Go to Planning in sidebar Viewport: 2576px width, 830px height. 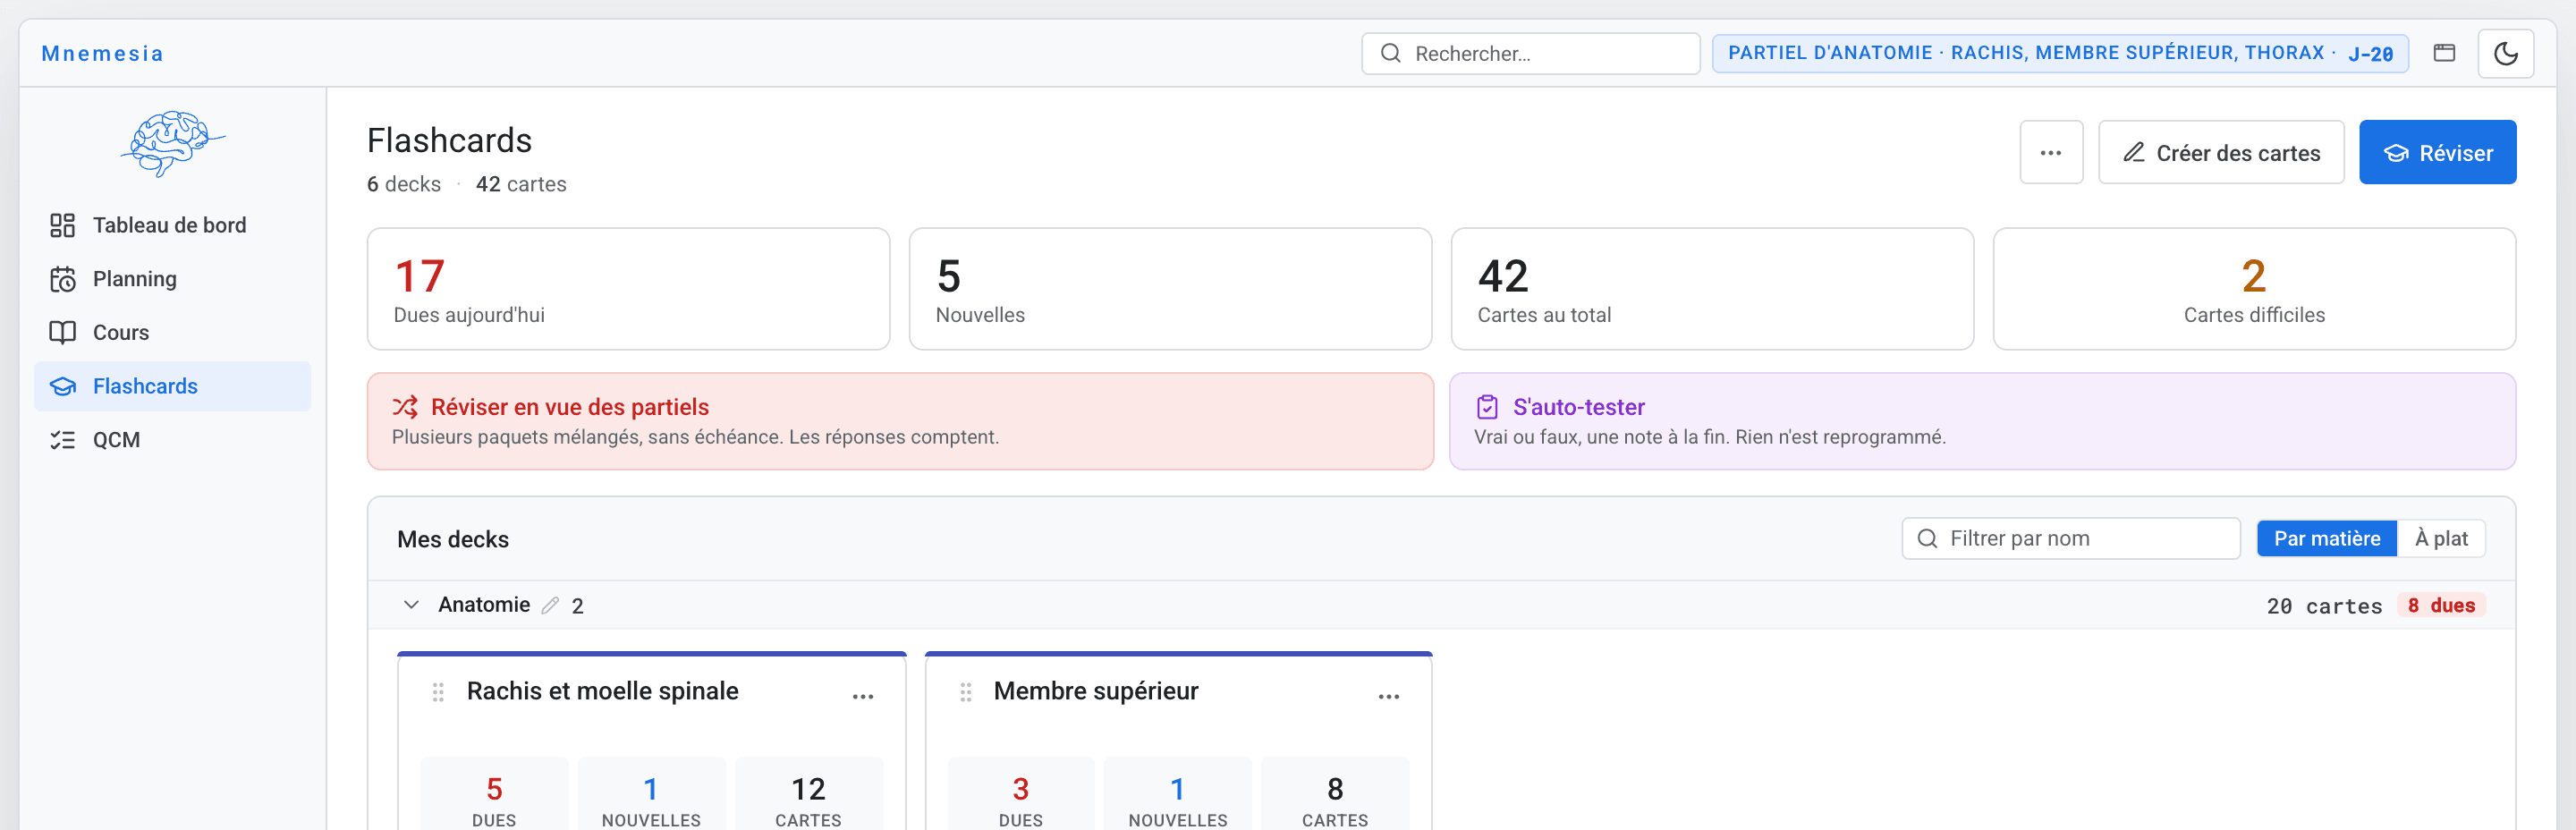point(172,279)
